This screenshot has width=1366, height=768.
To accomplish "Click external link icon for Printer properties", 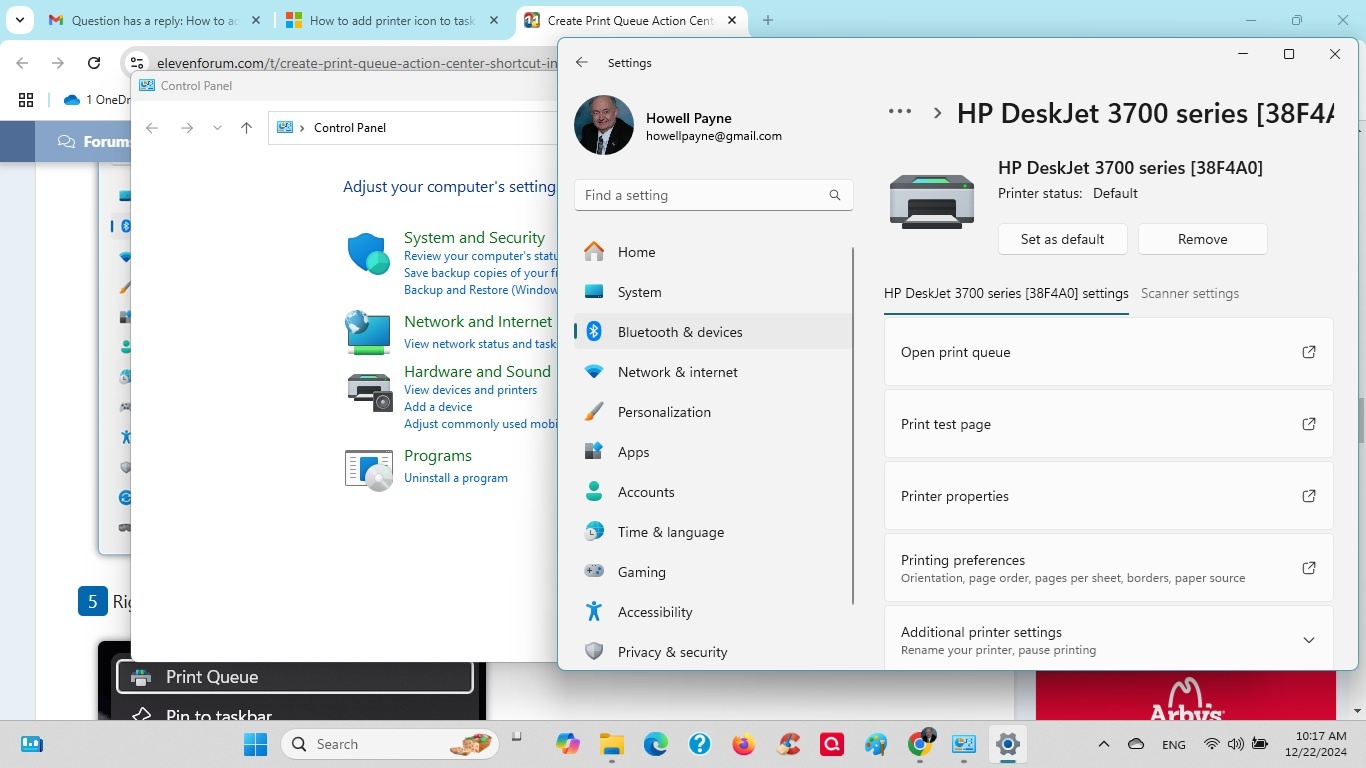I will click(x=1308, y=496).
